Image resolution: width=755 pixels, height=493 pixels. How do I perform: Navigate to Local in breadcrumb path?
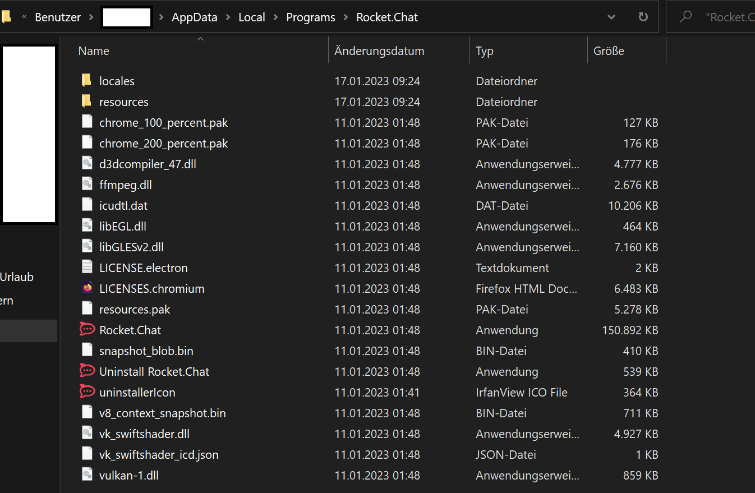click(x=251, y=17)
